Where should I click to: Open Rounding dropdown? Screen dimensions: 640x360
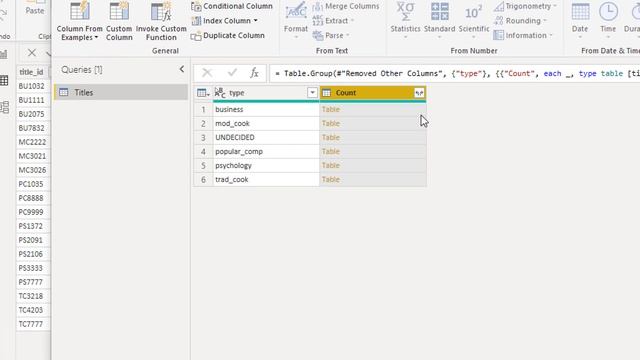[520, 21]
